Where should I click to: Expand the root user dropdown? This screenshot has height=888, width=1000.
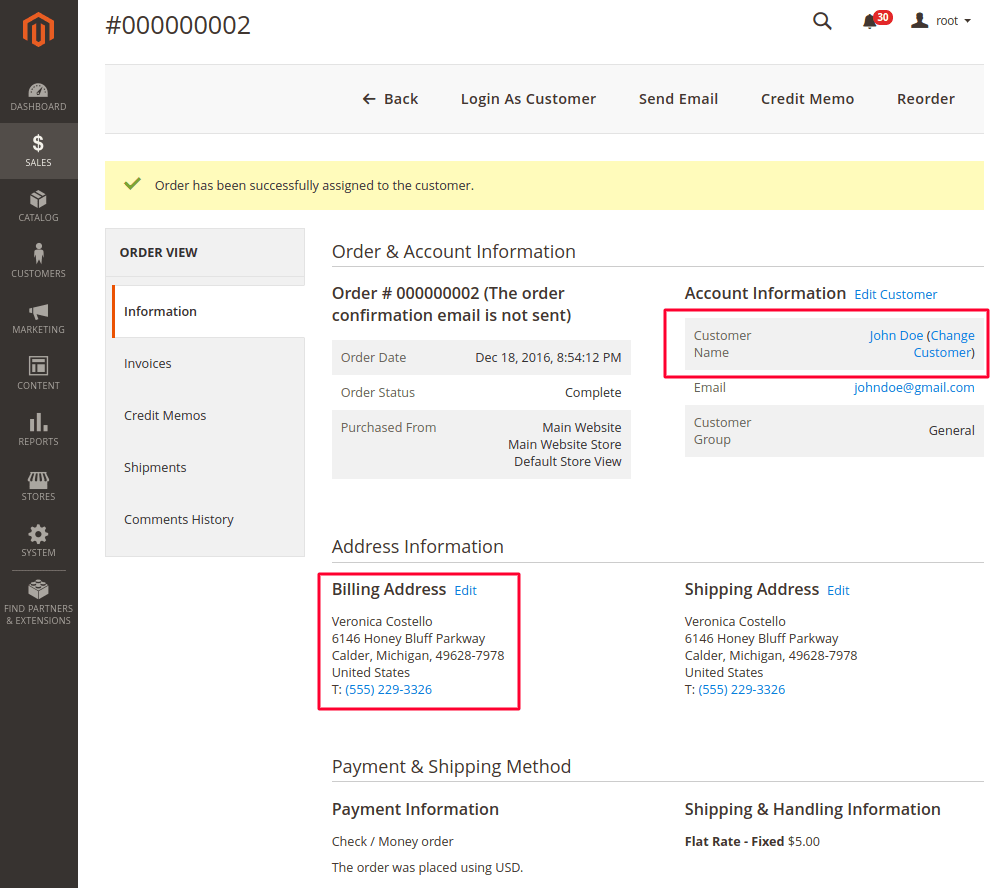coord(941,21)
